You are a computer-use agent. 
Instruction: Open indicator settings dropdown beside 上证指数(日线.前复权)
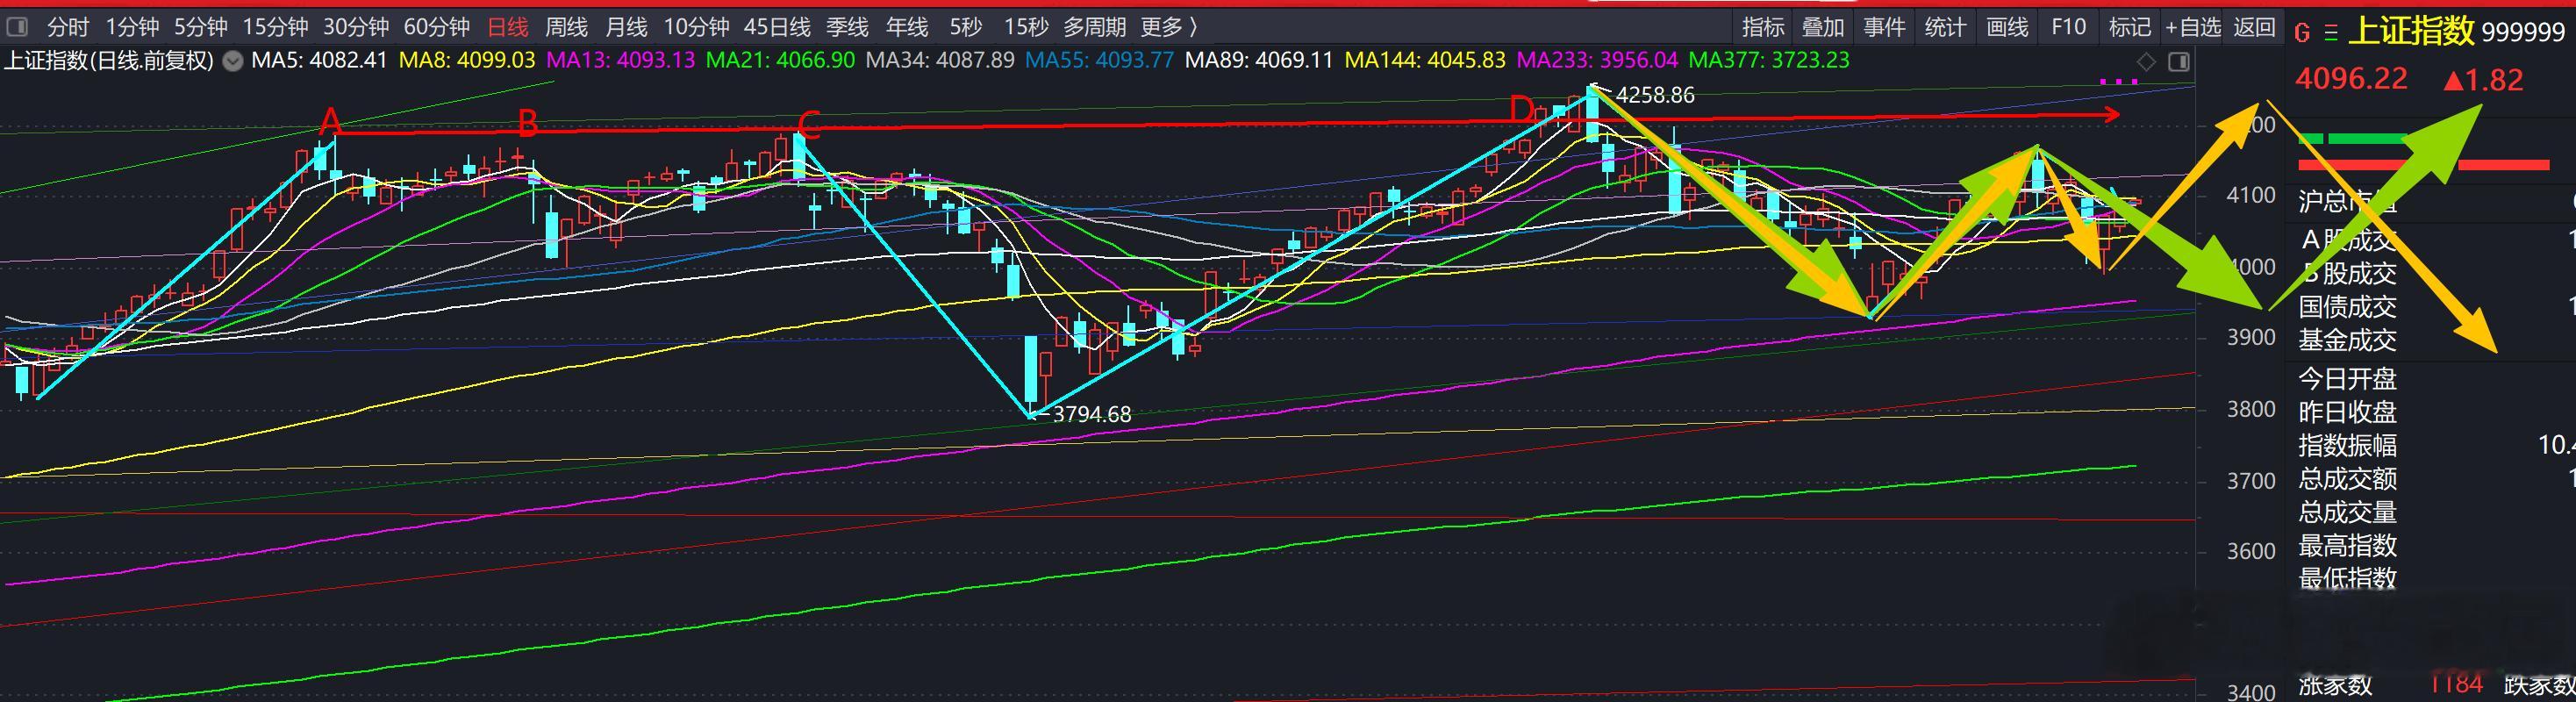(x=232, y=61)
